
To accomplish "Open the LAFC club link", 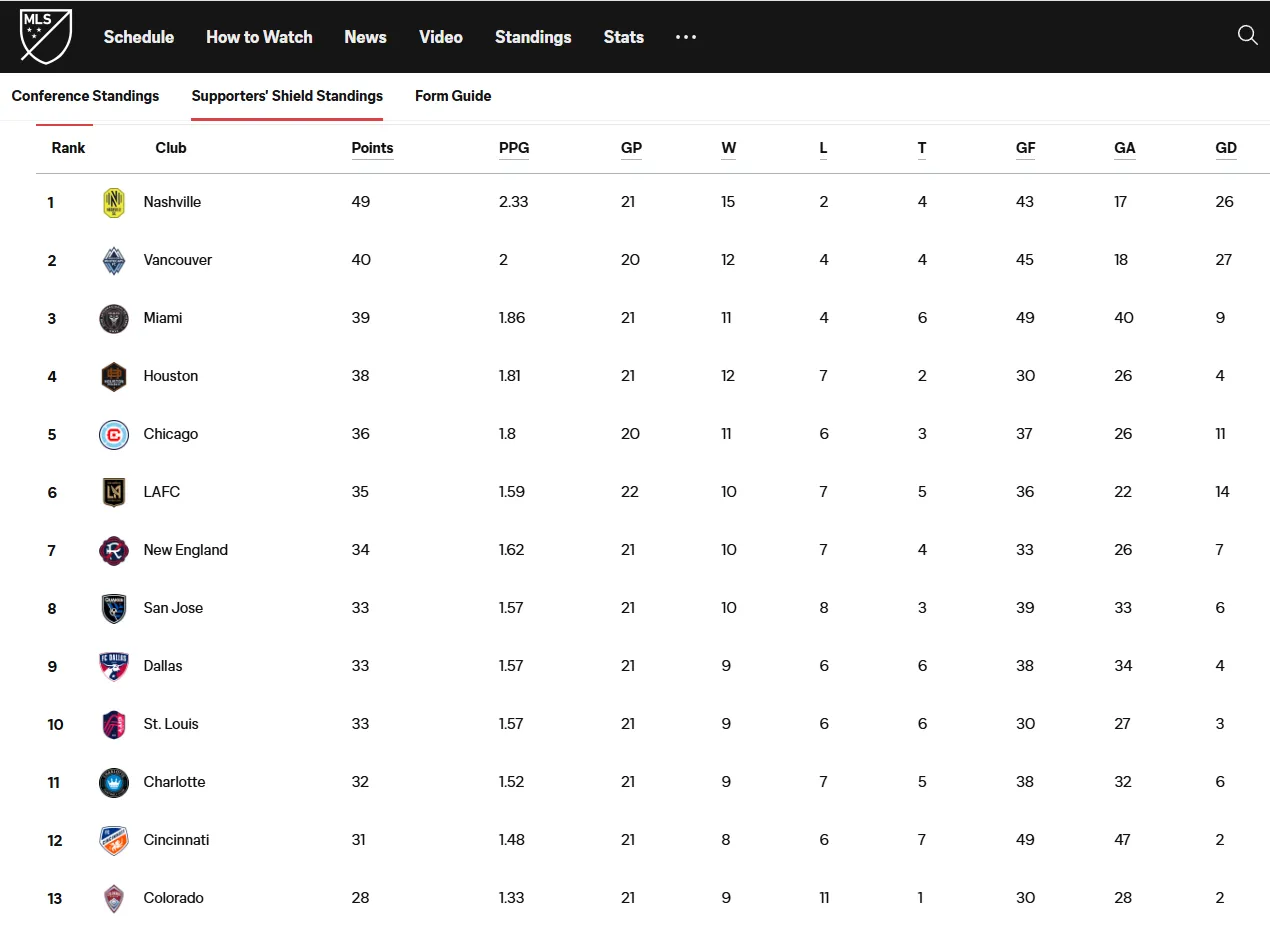I will [162, 492].
